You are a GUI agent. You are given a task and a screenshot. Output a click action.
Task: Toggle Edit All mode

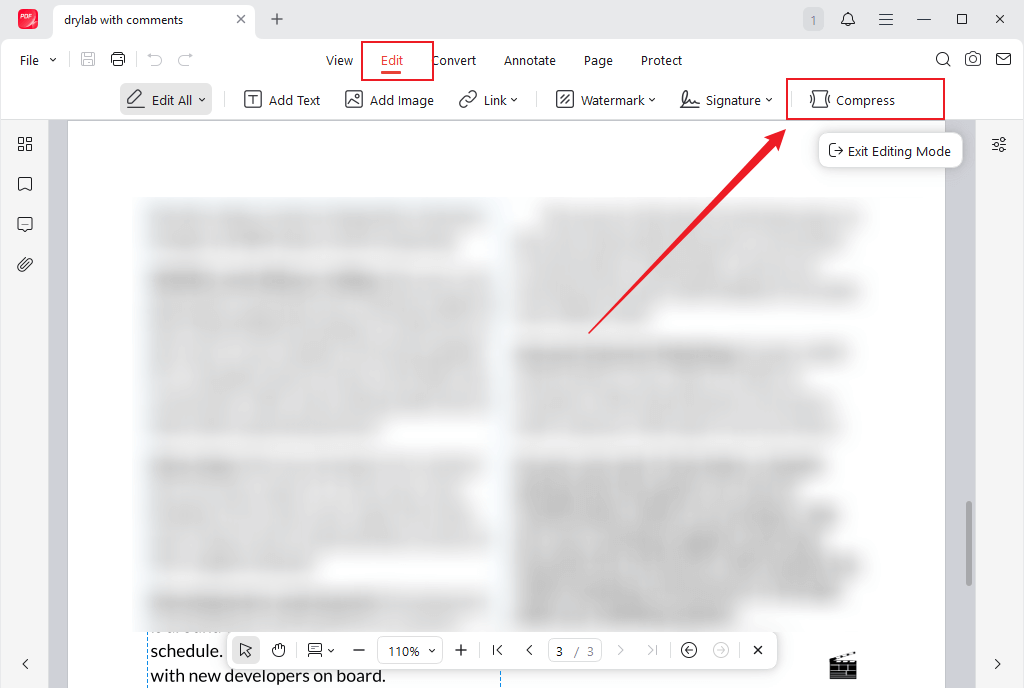(165, 99)
